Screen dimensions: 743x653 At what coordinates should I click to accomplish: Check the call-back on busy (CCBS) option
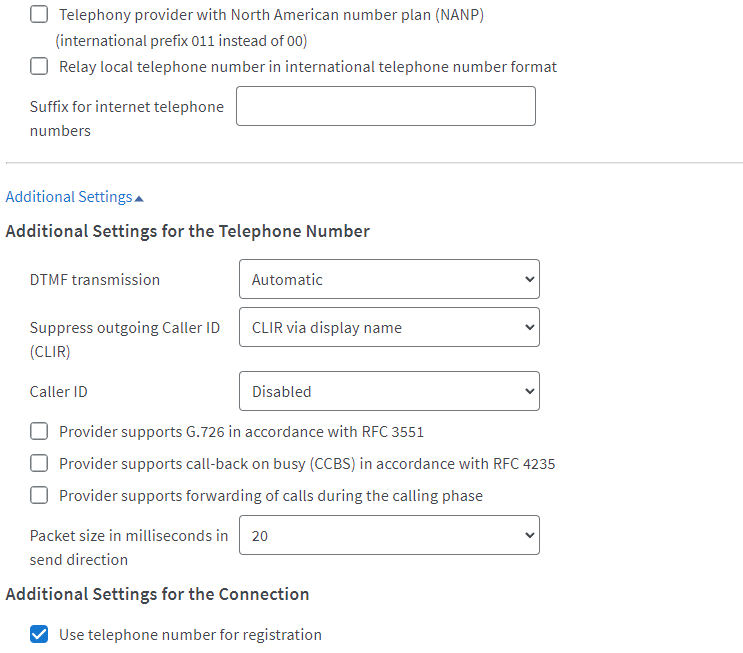(x=39, y=464)
